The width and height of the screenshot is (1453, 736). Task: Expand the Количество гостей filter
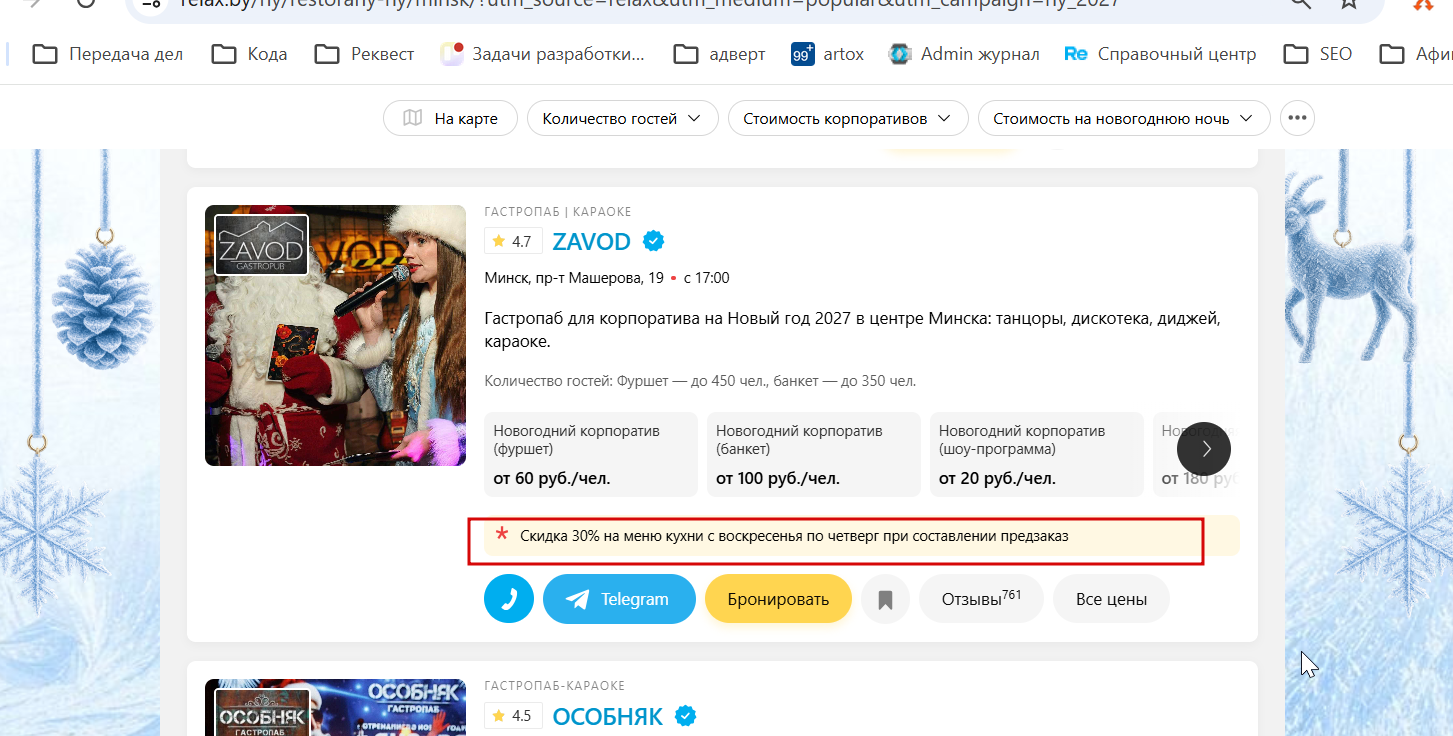point(622,118)
